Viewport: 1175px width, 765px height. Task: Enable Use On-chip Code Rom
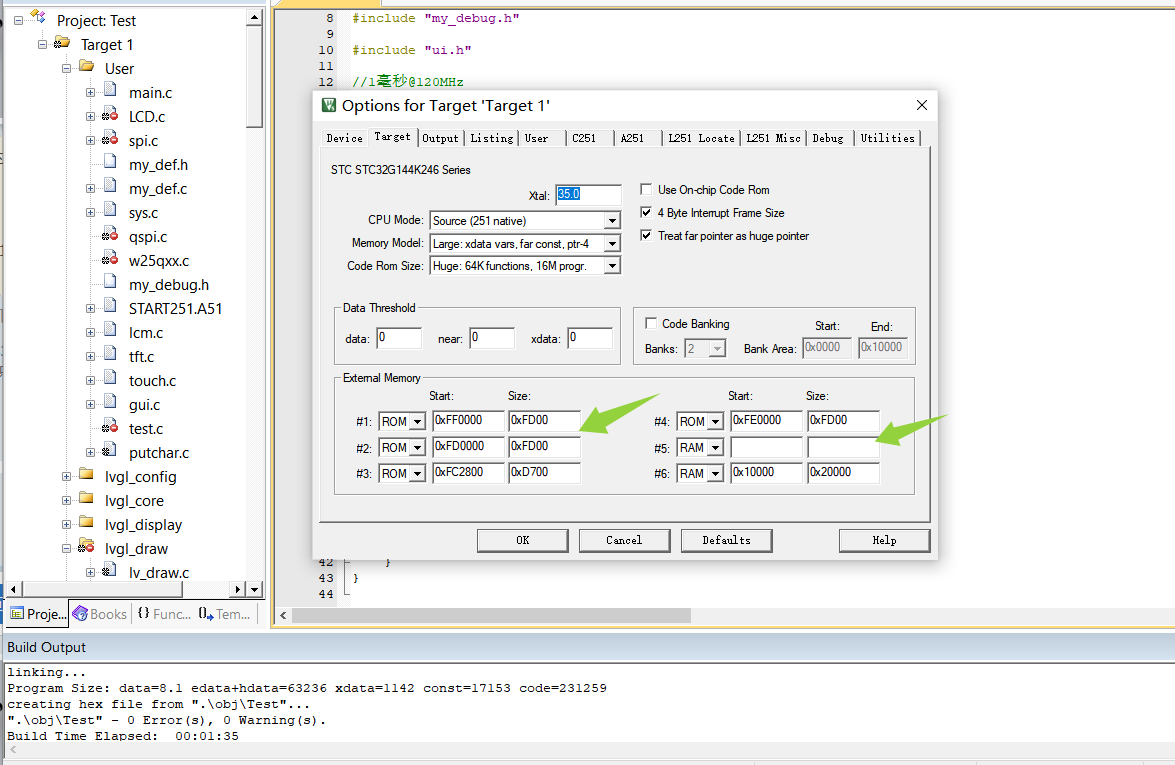[647, 190]
